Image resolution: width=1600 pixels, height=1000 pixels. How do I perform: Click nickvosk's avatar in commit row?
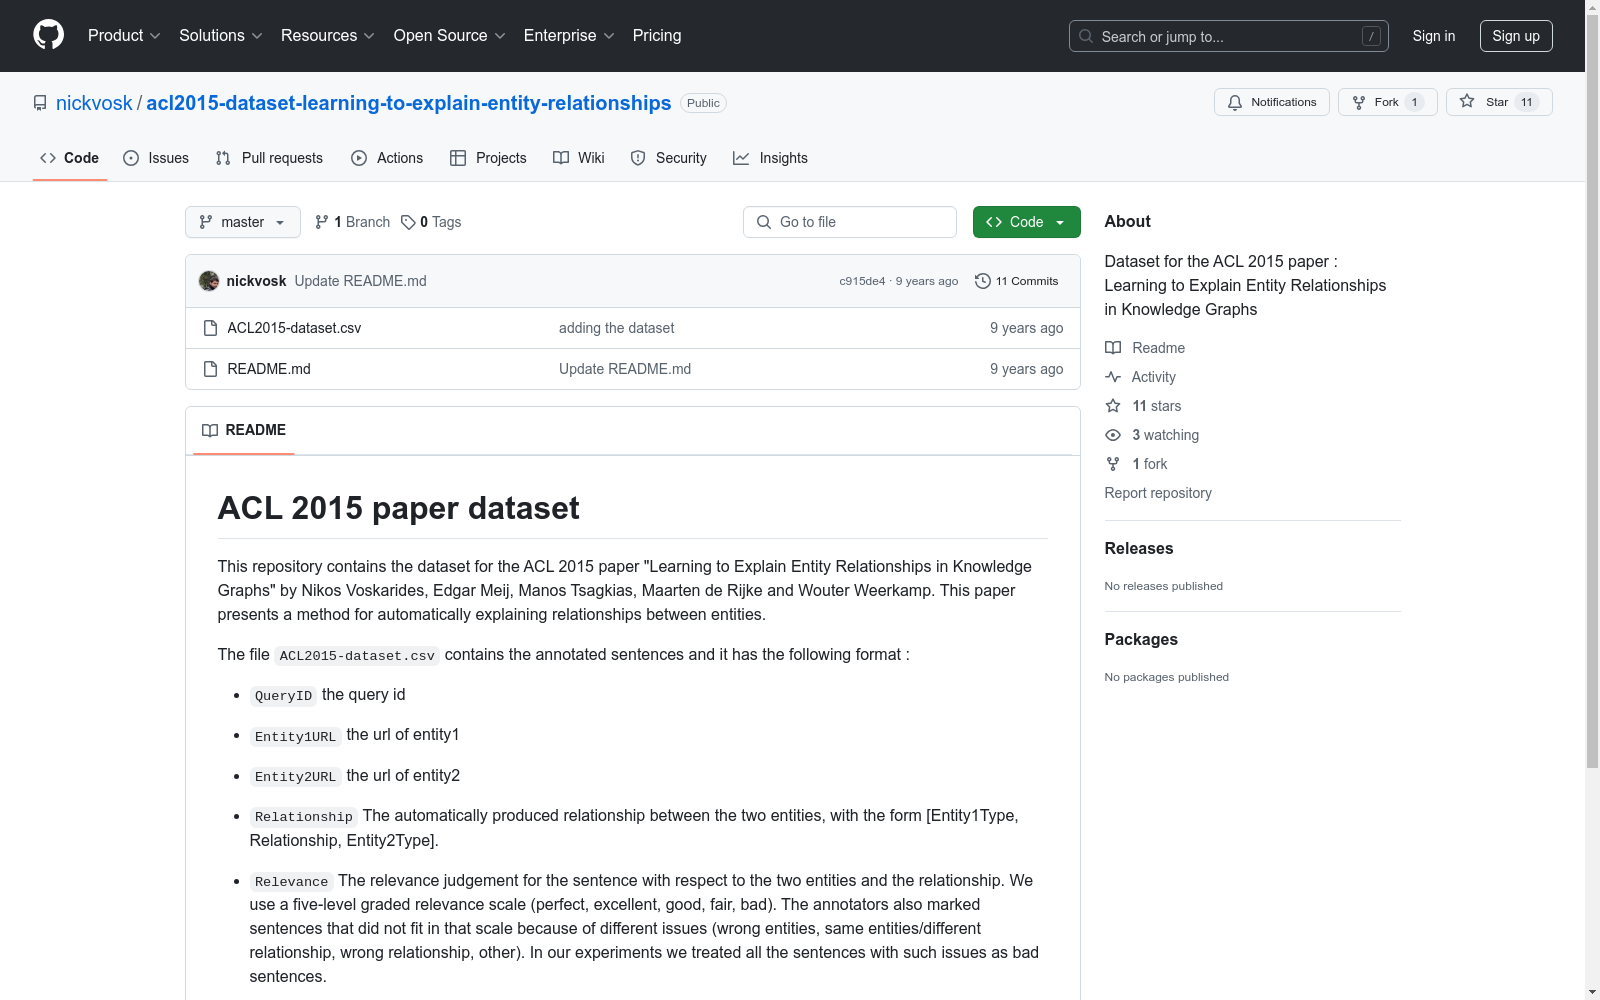tap(209, 281)
